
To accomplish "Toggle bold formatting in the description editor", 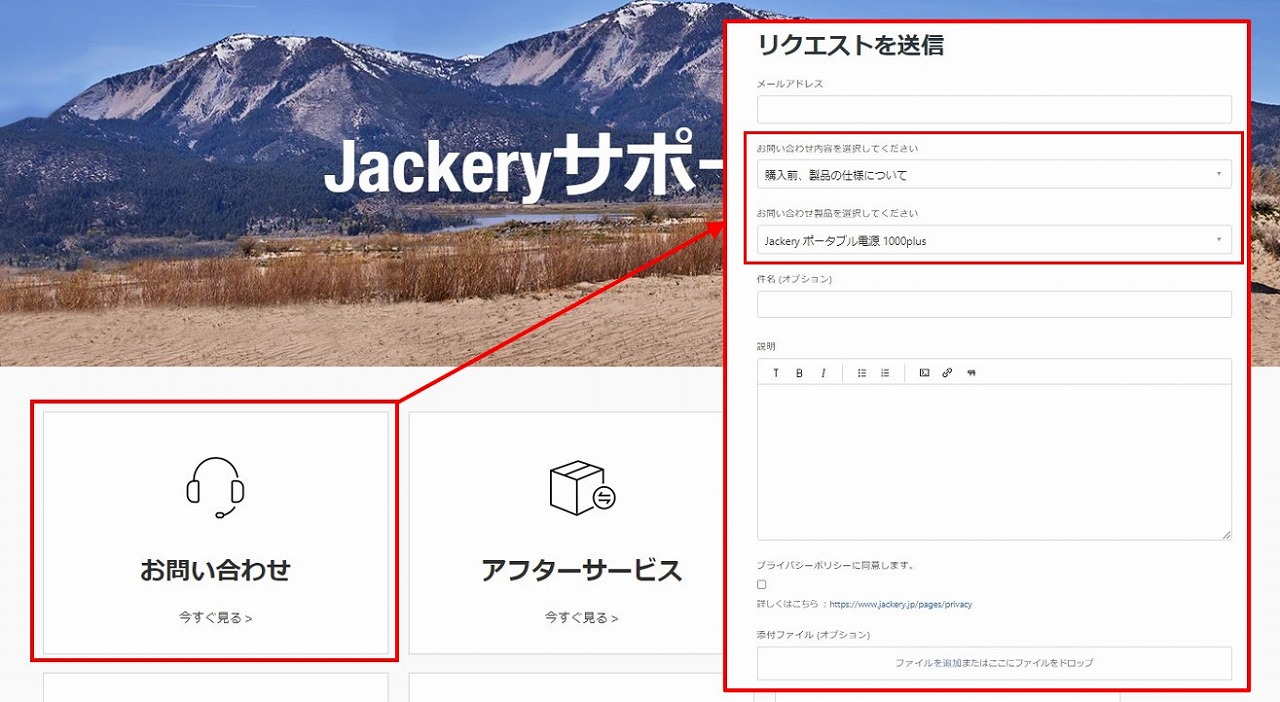I will tap(799, 373).
